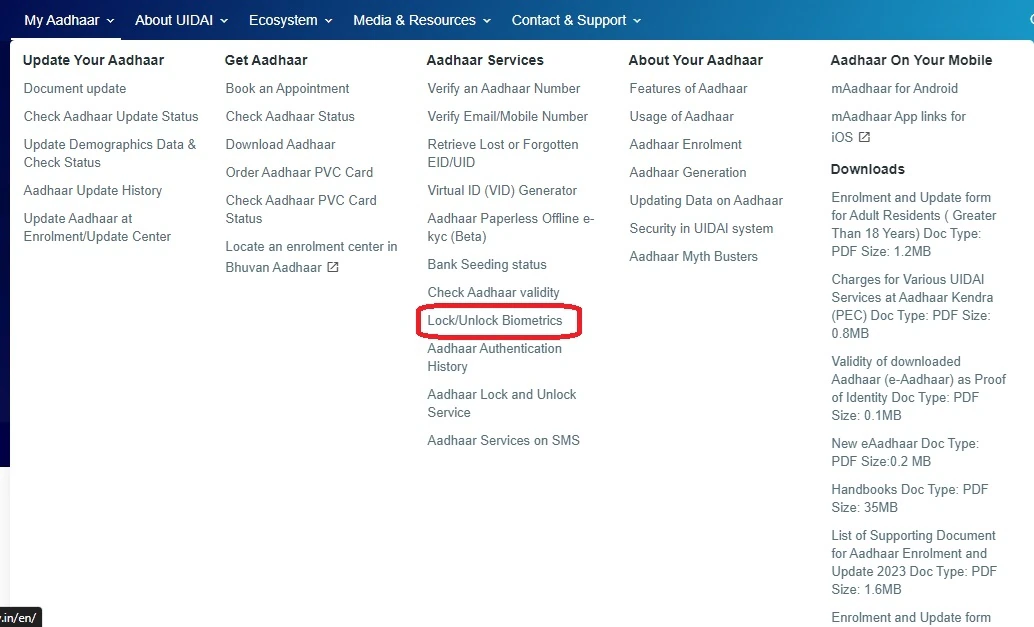Open Check Aadhaar Status link

click(x=290, y=117)
